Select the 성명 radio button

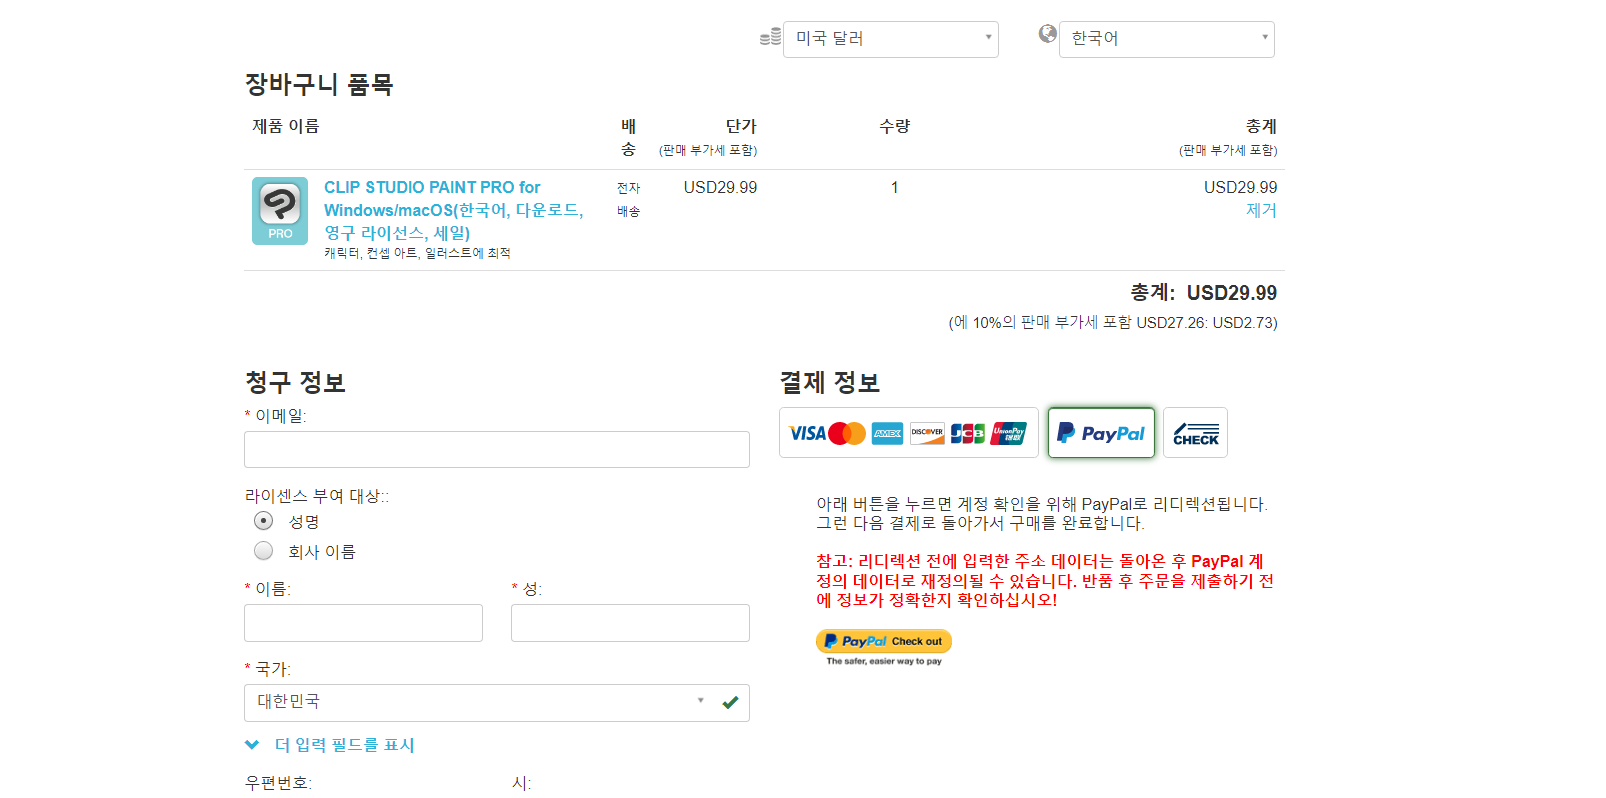click(263, 521)
